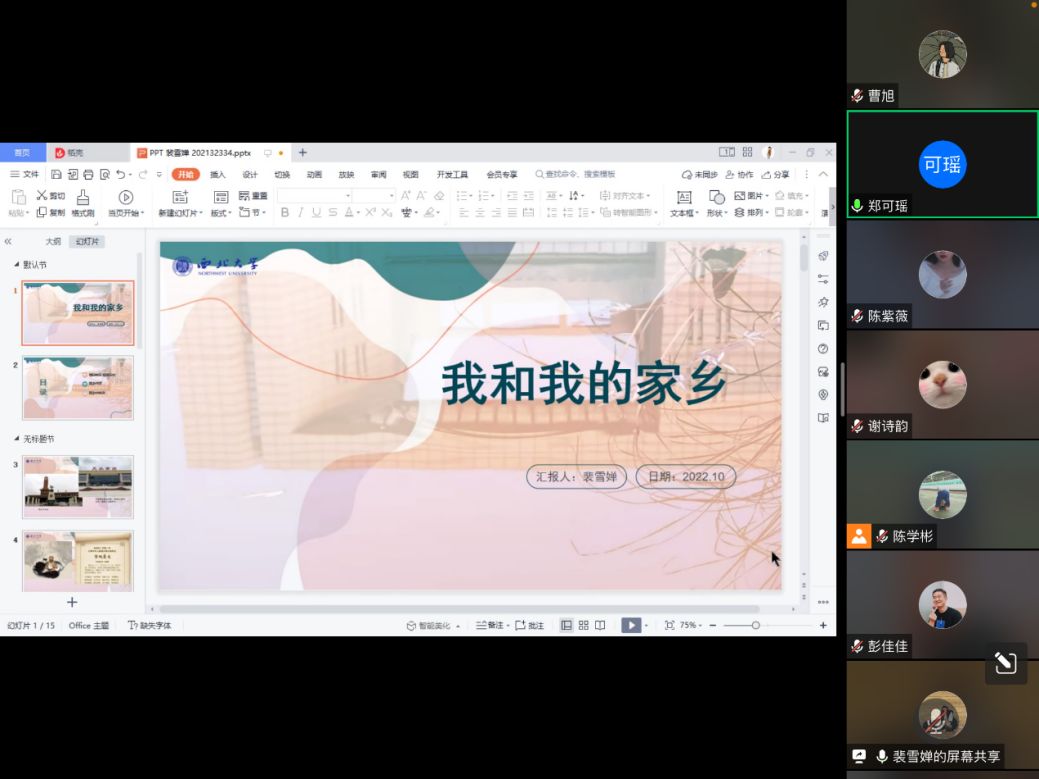1039x779 pixels.
Task: Open the Insert (插入) ribbon tab
Action: tap(217, 174)
